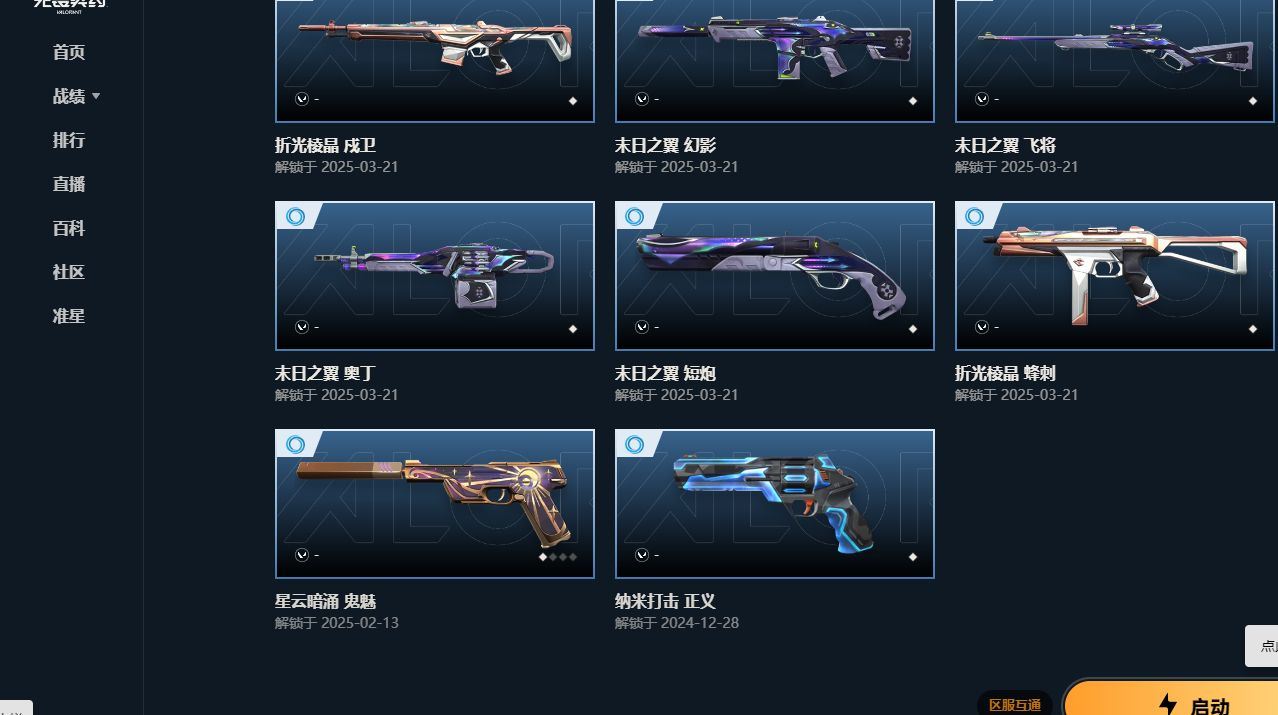Expand the 战绩 dropdown arrow
This screenshot has height=715, width=1278.
(96, 96)
